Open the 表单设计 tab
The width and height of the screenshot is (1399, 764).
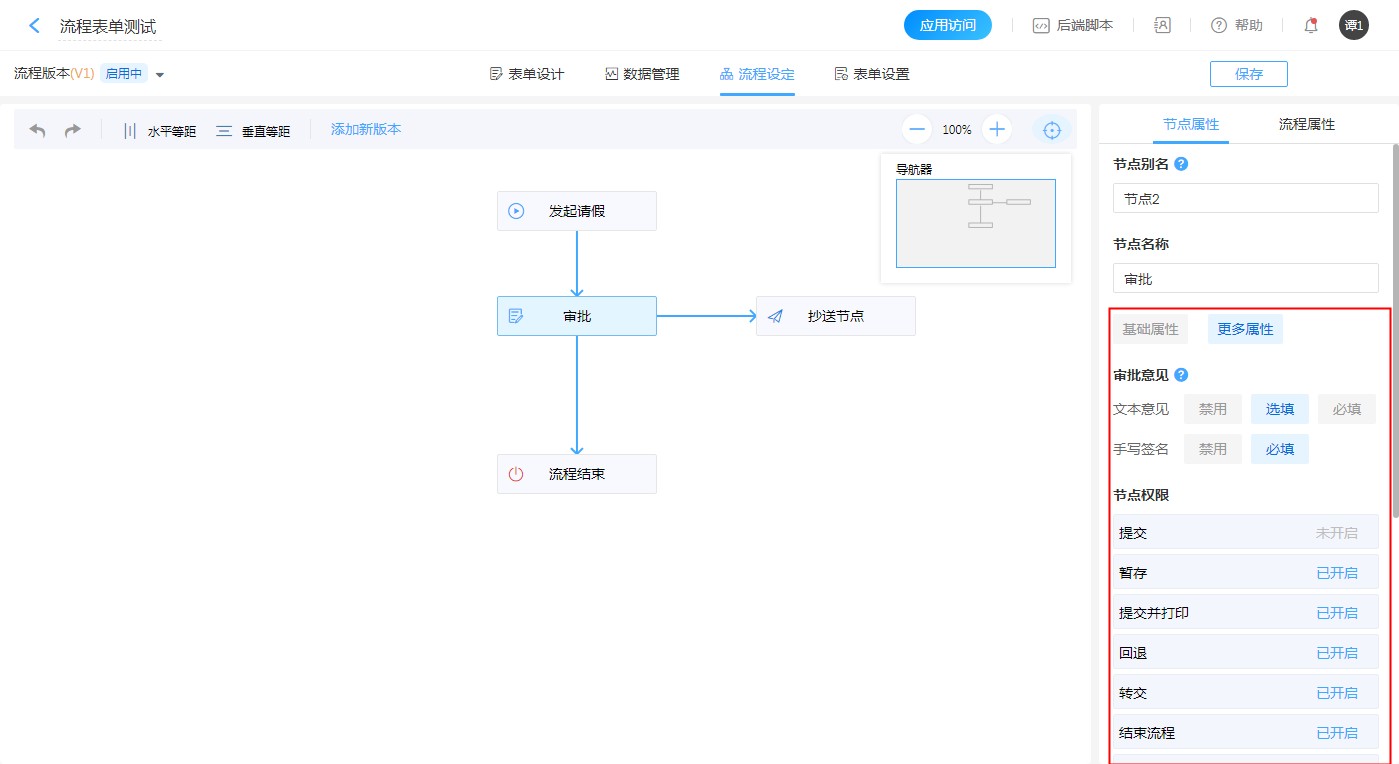point(527,74)
